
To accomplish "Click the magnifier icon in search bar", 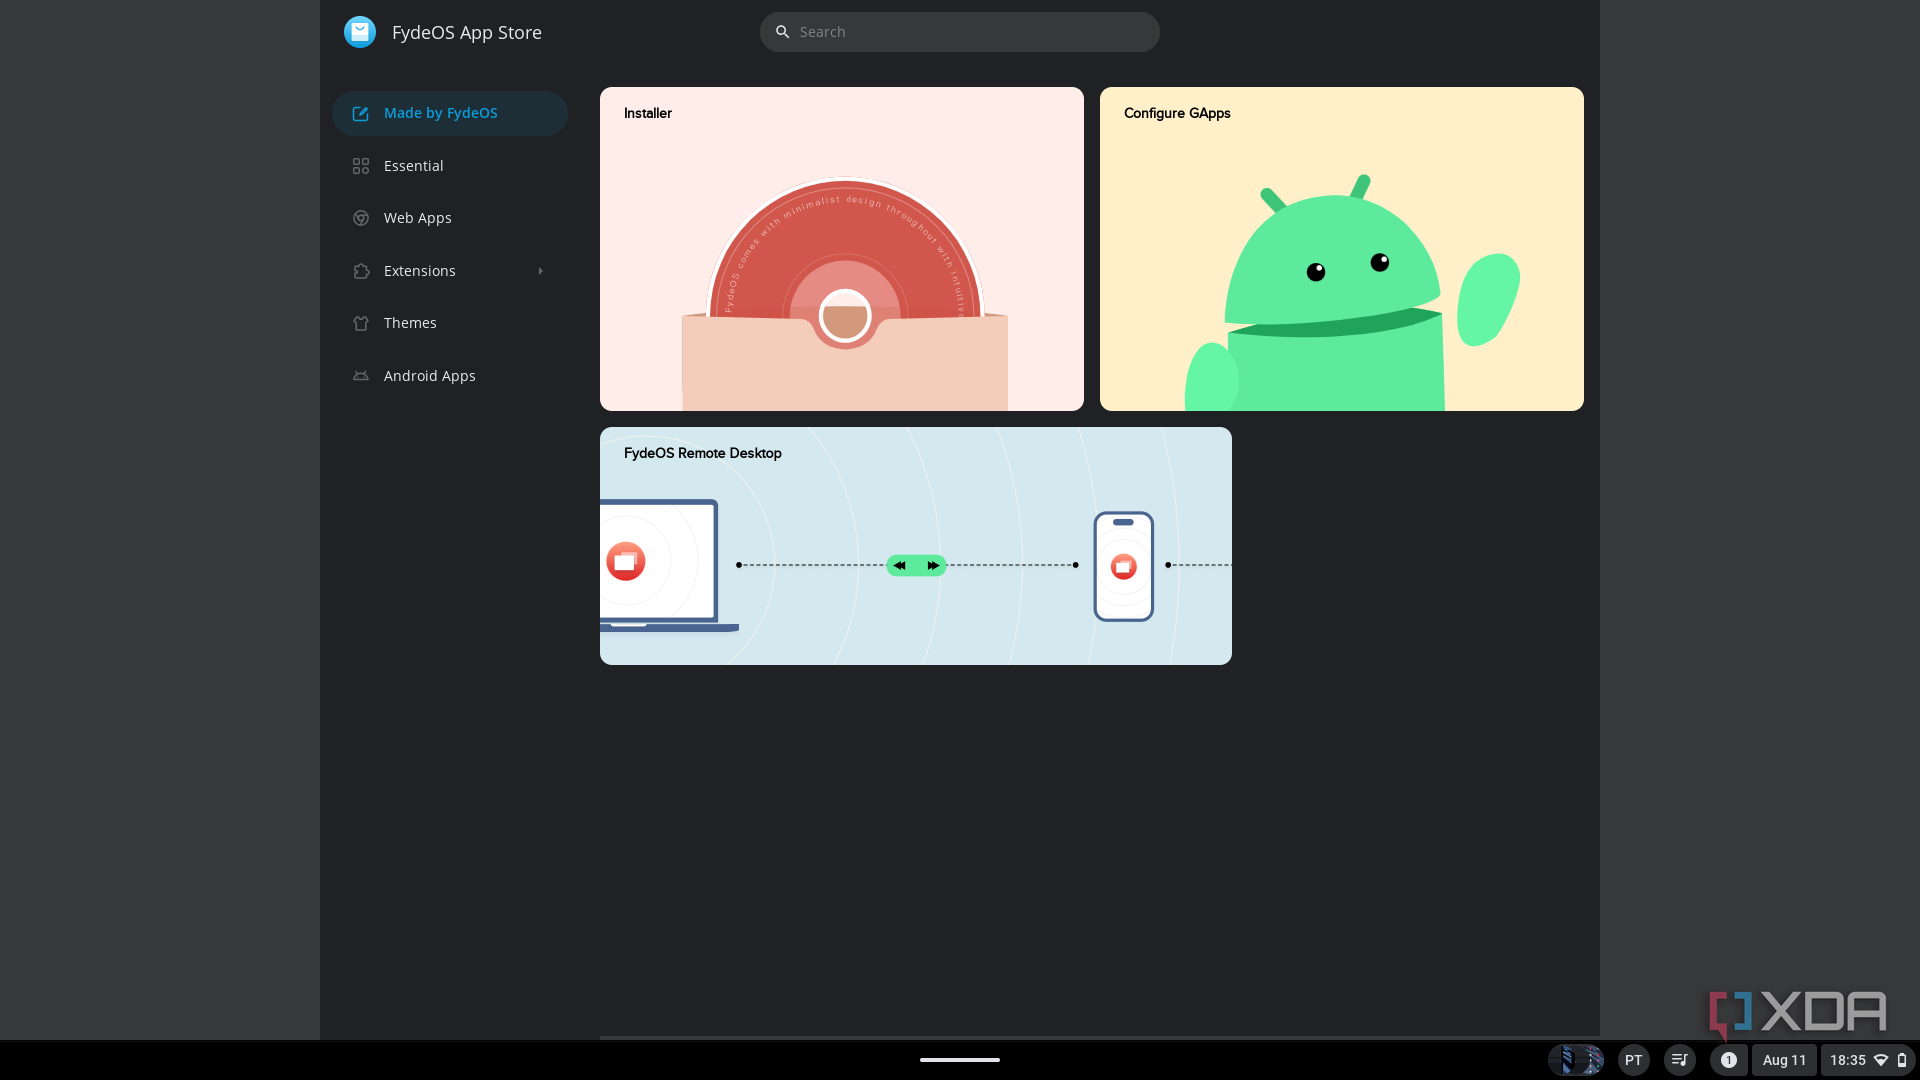I will pyautogui.click(x=783, y=32).
